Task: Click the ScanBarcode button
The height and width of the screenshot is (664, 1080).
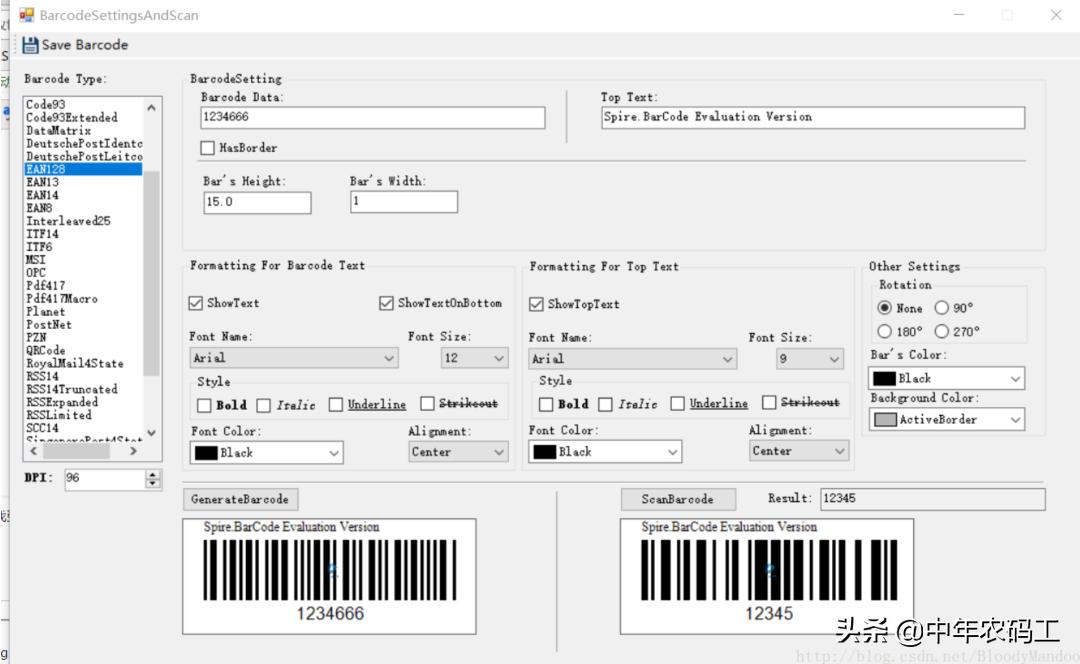Action: (678, 499)
